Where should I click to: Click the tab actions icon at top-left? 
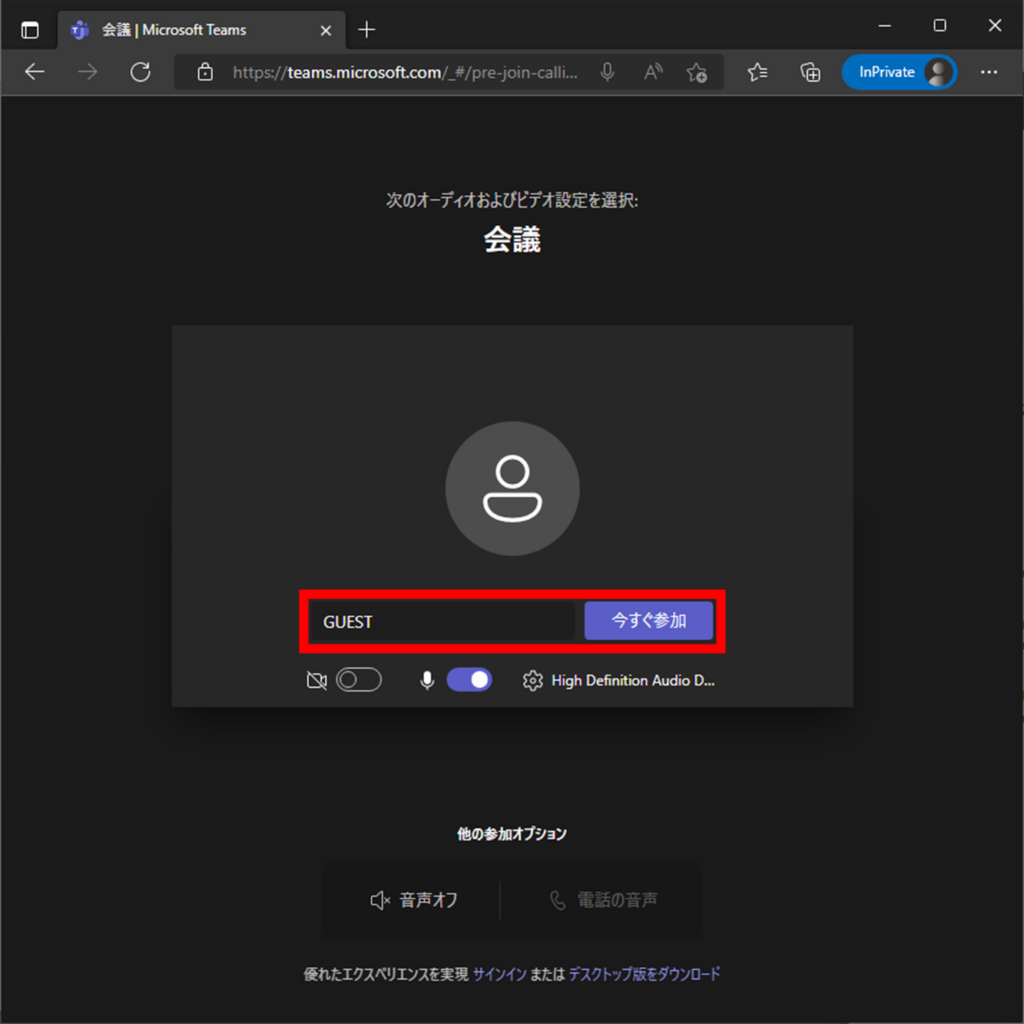pos(30,30)
